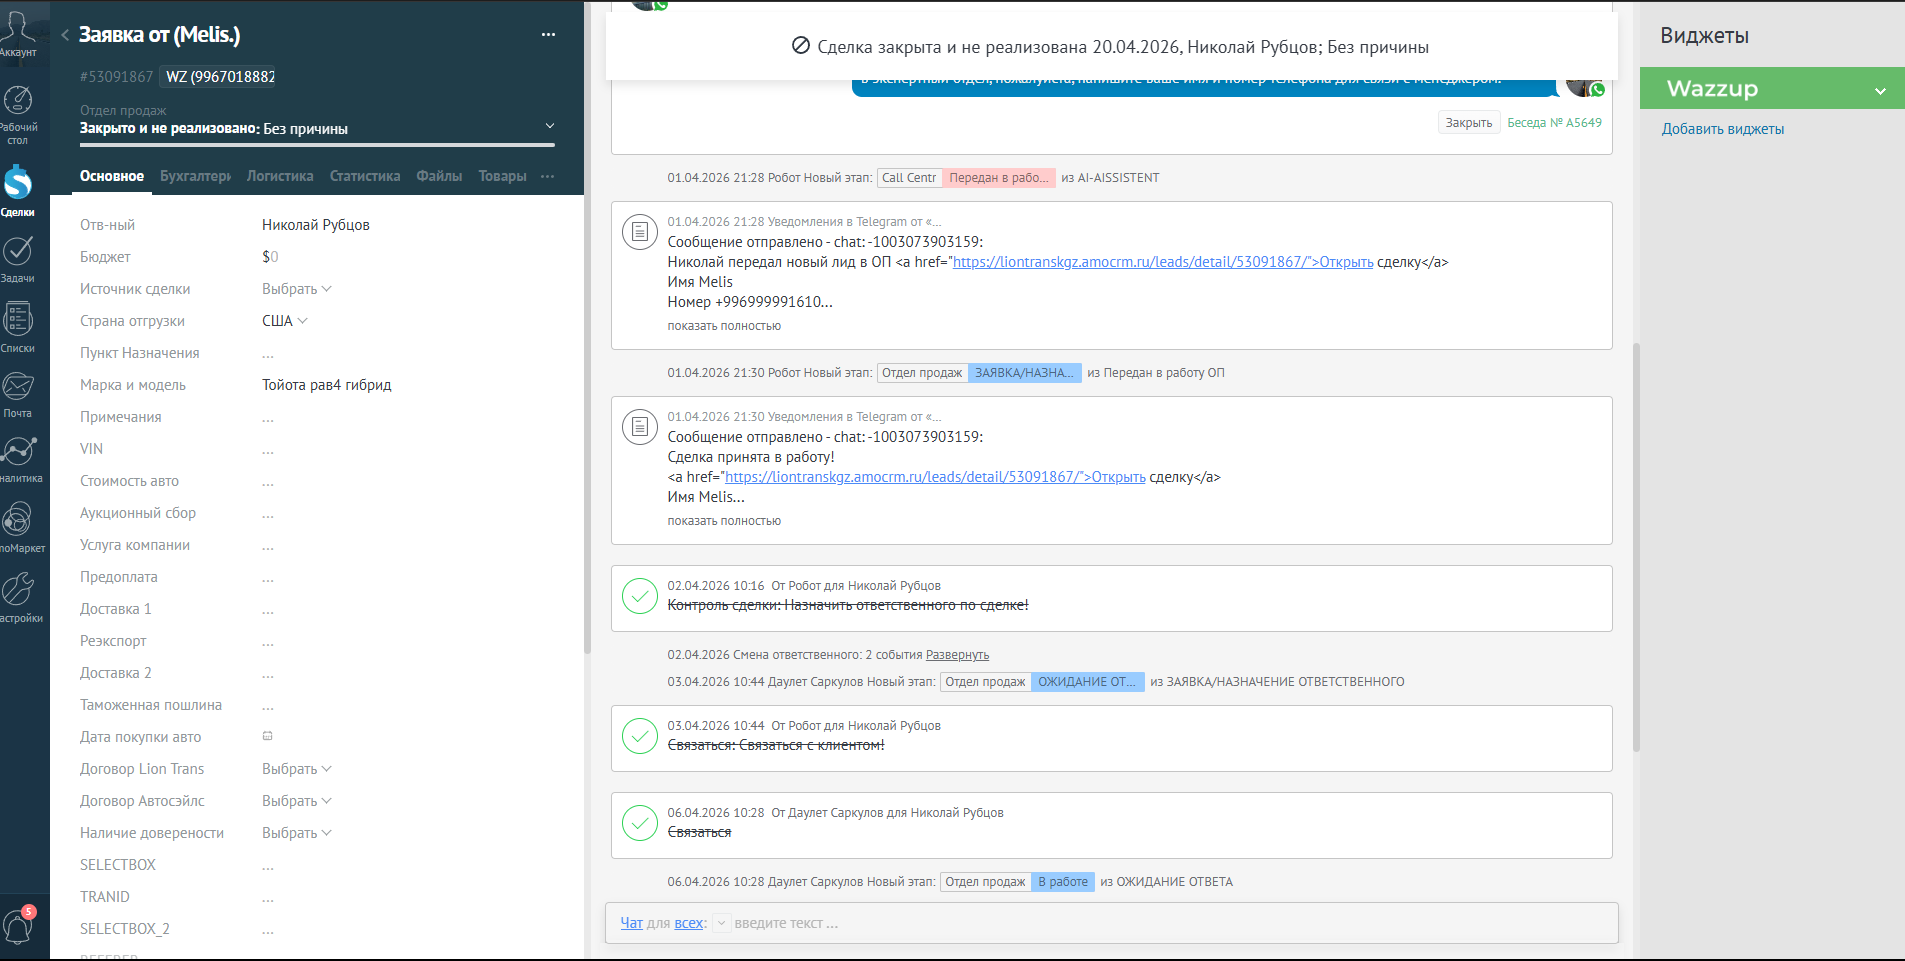
Task: Click the note icon of 21:28 Telegram notification
Action: 640,232
